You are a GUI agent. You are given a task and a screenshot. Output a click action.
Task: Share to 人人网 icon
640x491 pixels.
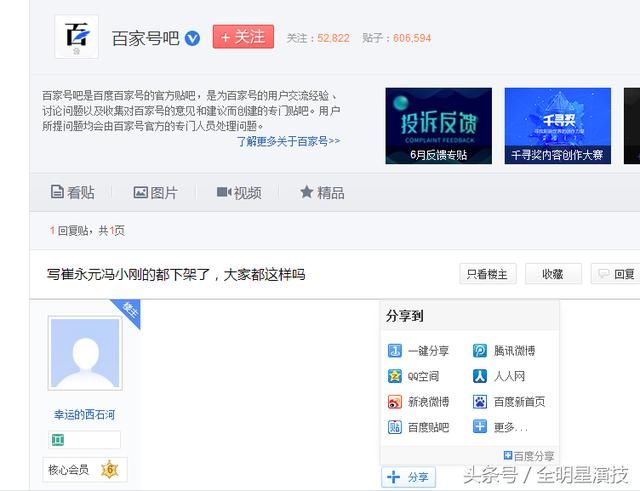pos(480,376)
